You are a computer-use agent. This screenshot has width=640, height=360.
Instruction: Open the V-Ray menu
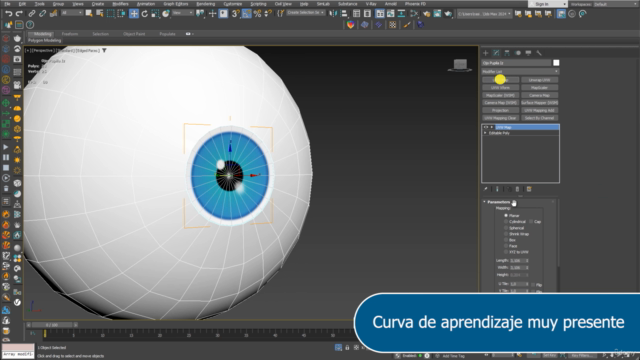point(371,4)
